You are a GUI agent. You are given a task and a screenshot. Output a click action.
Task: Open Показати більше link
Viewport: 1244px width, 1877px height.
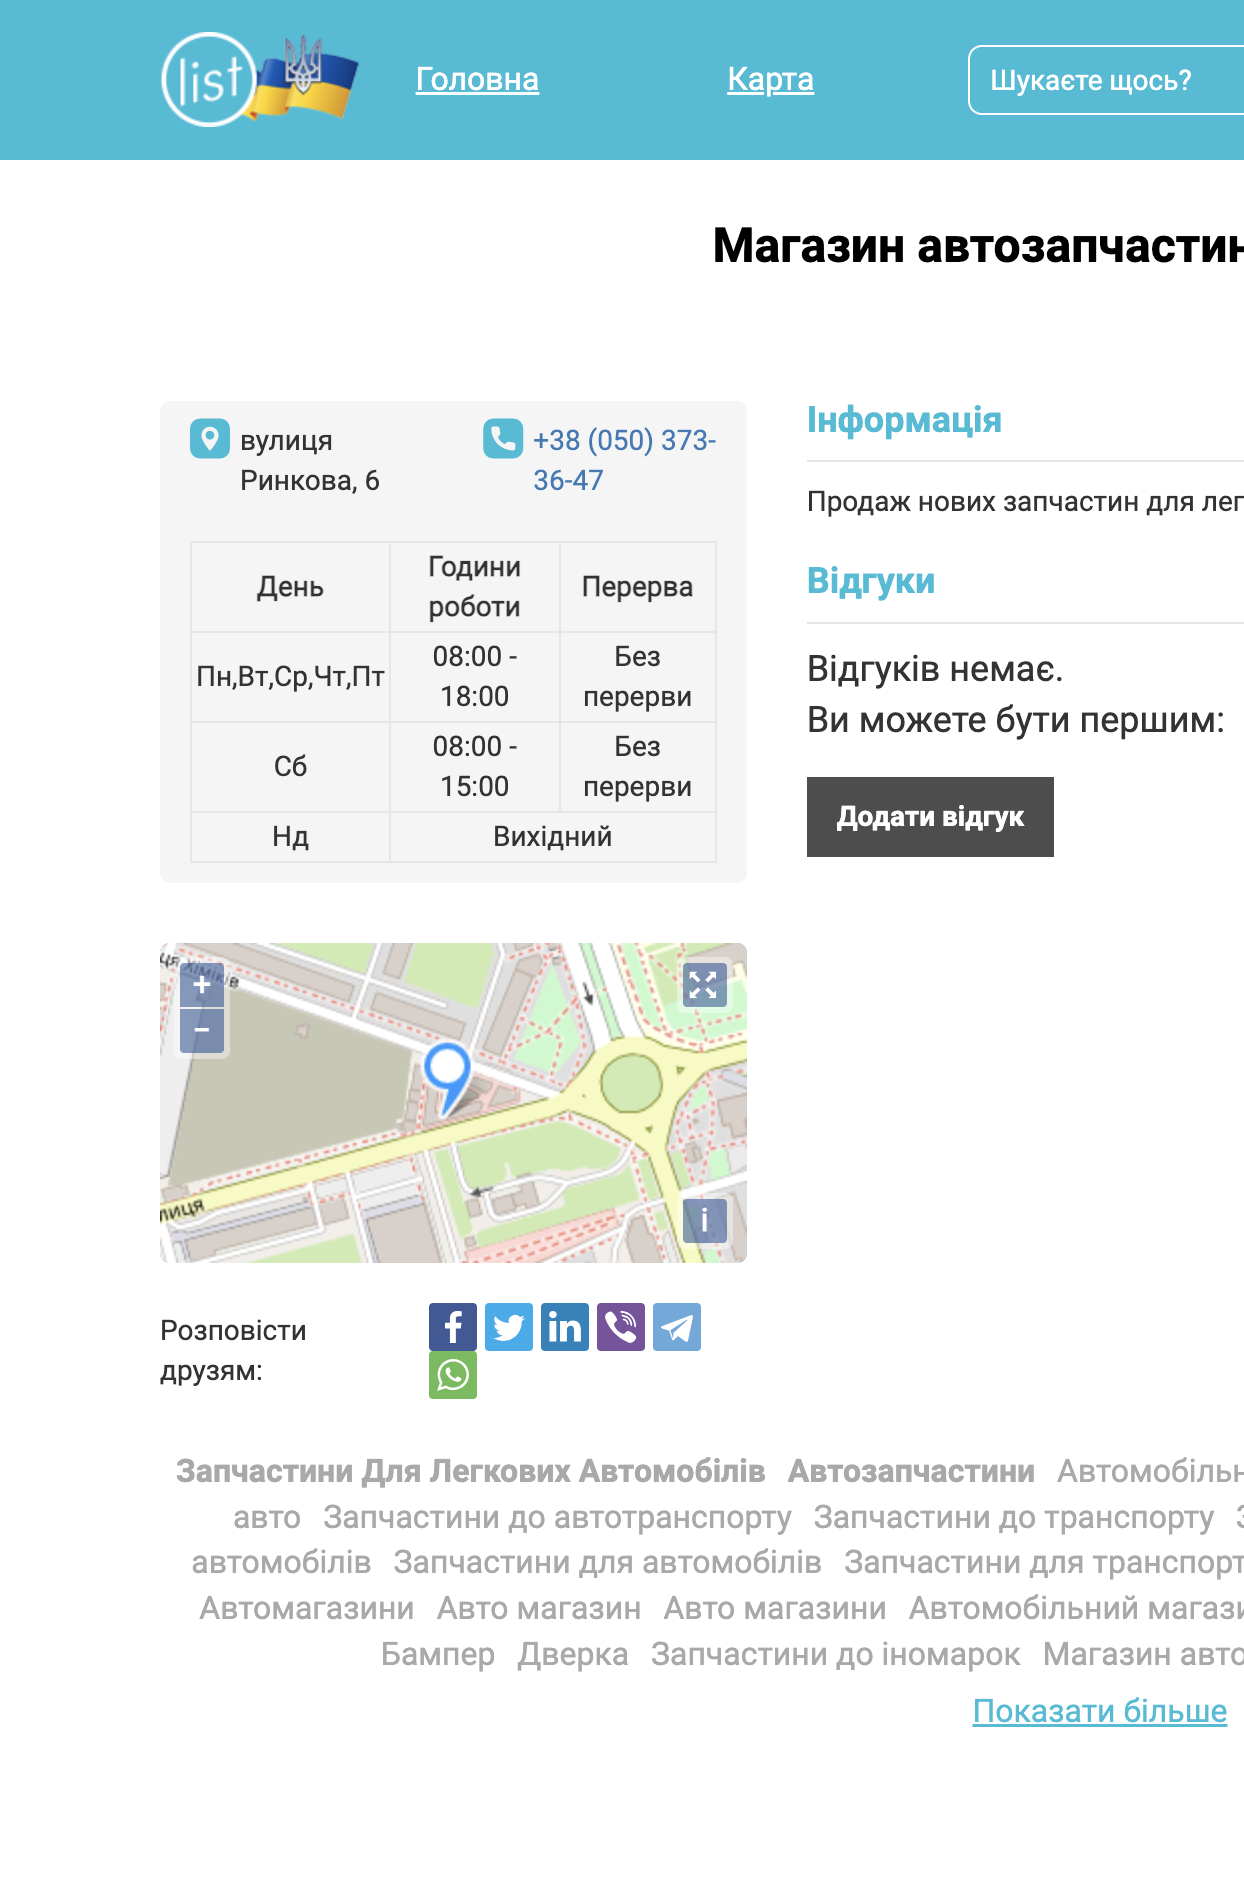[1099, 1711]
